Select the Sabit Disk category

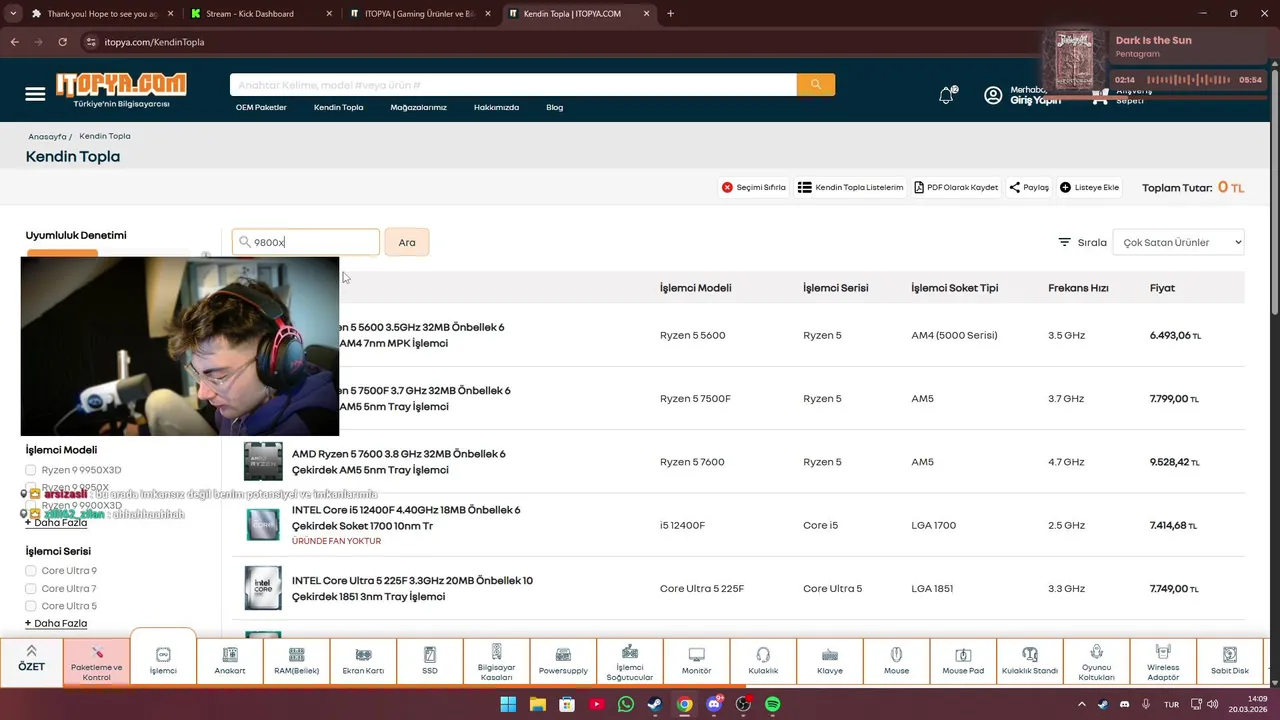[x=1230, y=662]
